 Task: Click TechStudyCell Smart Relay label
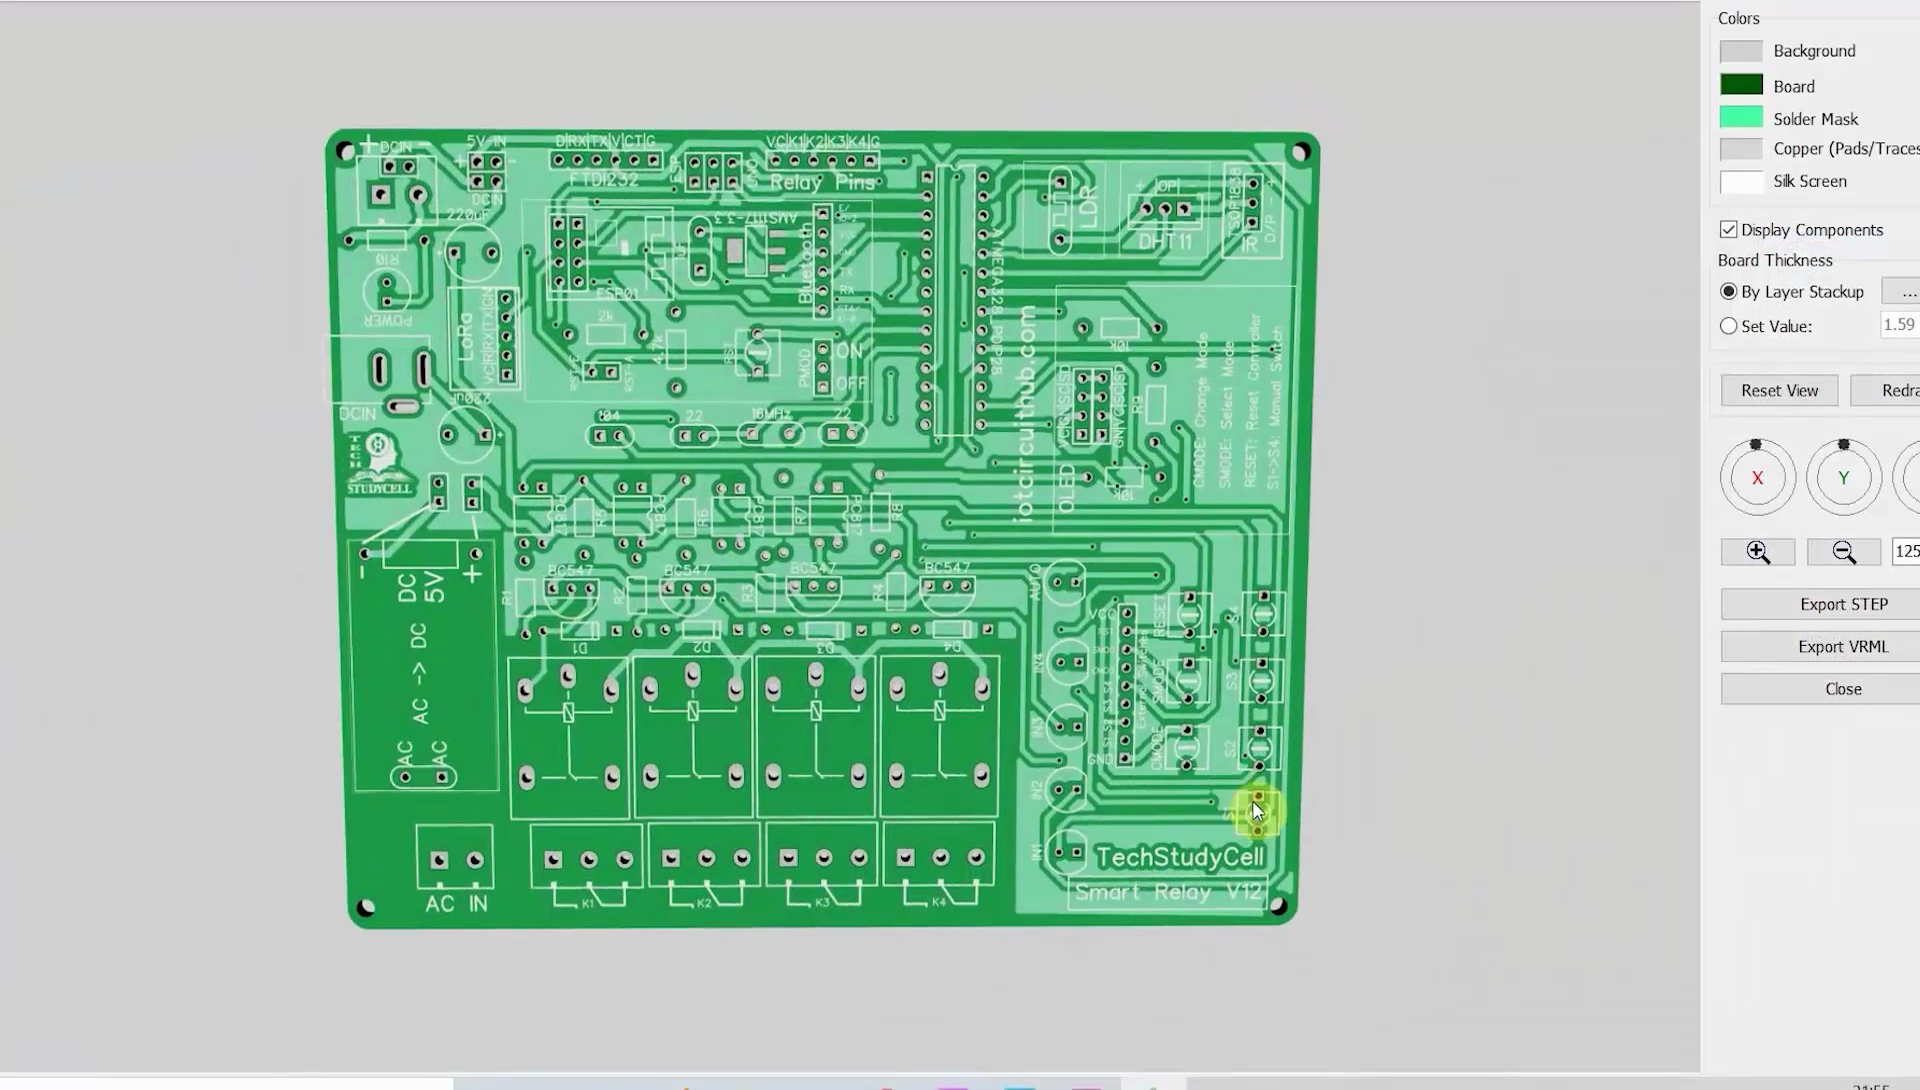click(1168, 874)
